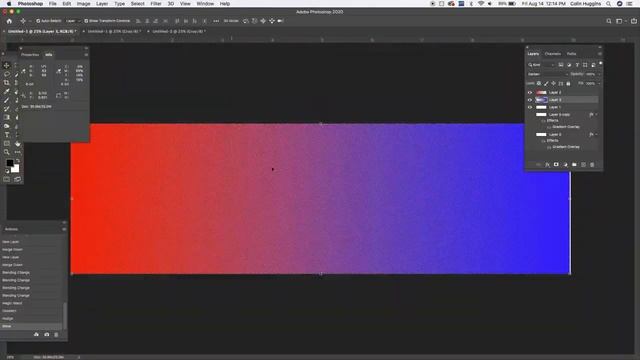This screenshot has height=360, width=640.
Task: Select the History Brush tool
Action: point(7,109)
